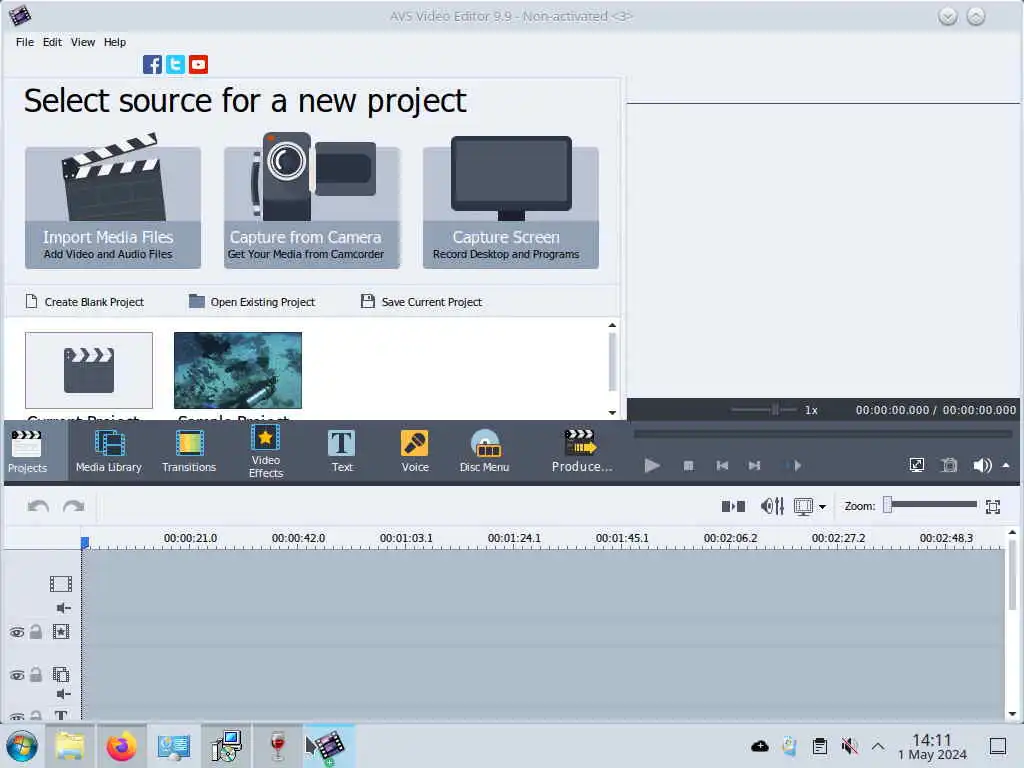Click Capture from Camera tile
Viewport: 1024px width, 768px height.
312,201
